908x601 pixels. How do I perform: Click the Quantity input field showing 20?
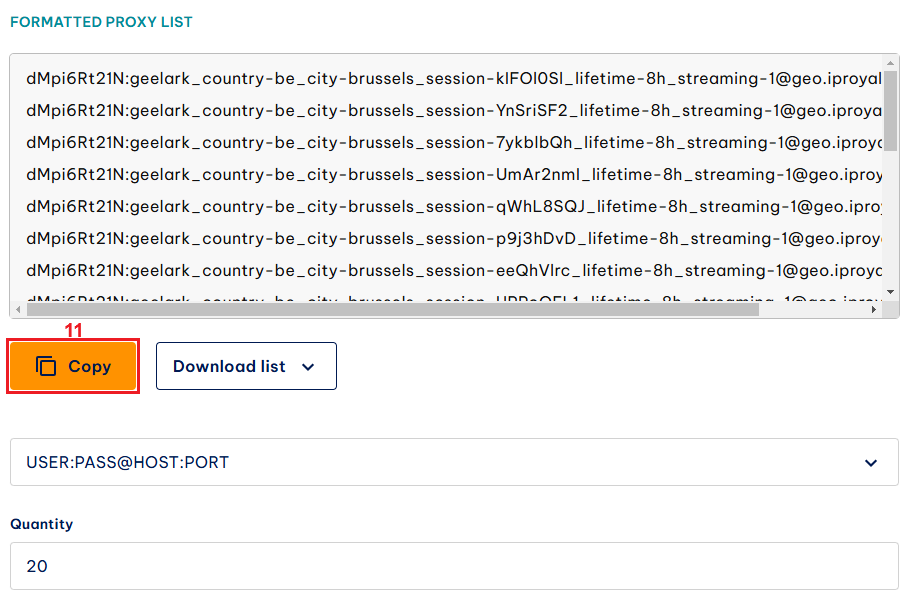453,566
